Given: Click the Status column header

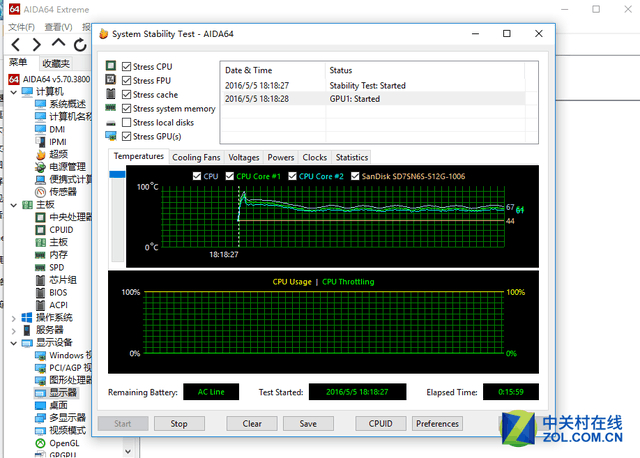Looking at the screenshot, I should [x=425, y=70].
